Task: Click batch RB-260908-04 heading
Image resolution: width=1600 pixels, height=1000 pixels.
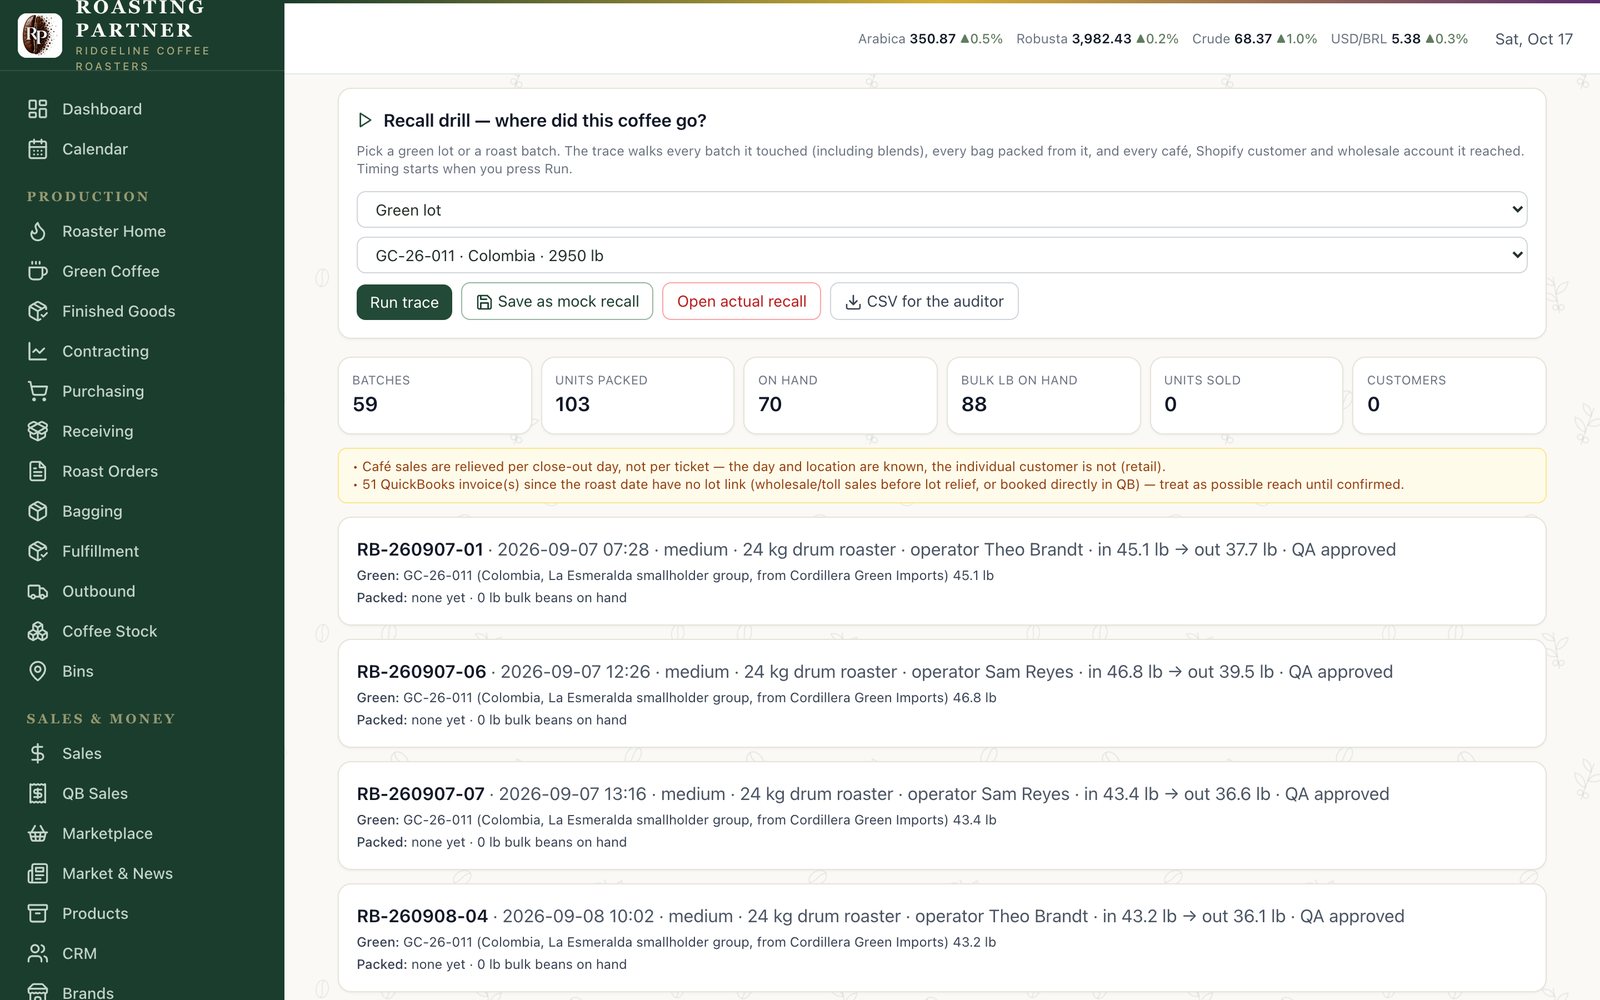Action: click(422, 915)
